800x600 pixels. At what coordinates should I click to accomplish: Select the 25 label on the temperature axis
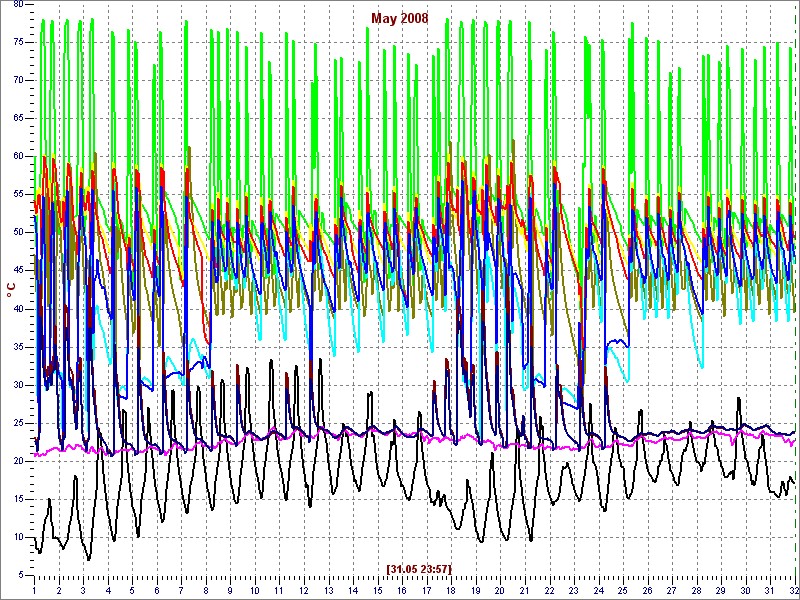[x=20, y=424]
